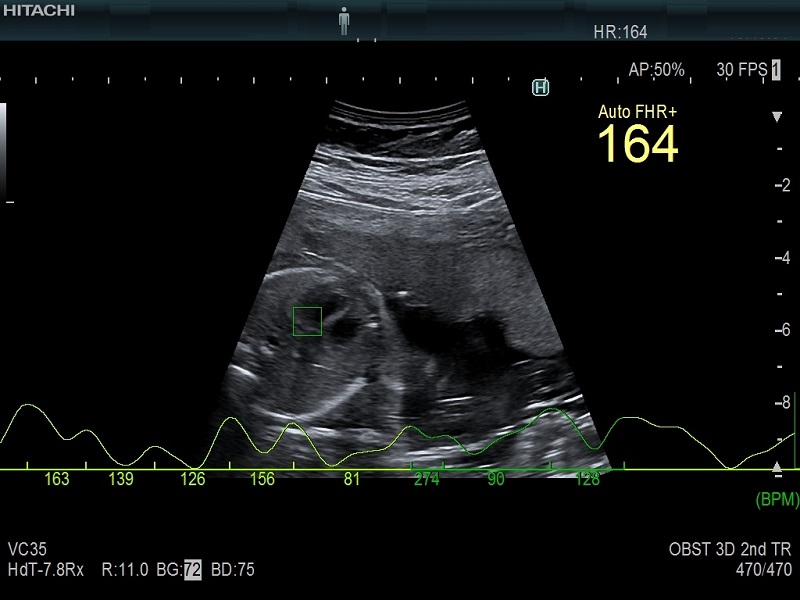The width and height of the screenshot is (800, 600).
Task: Click the 163 BPM value on trace
Action: tap(57, 480)
